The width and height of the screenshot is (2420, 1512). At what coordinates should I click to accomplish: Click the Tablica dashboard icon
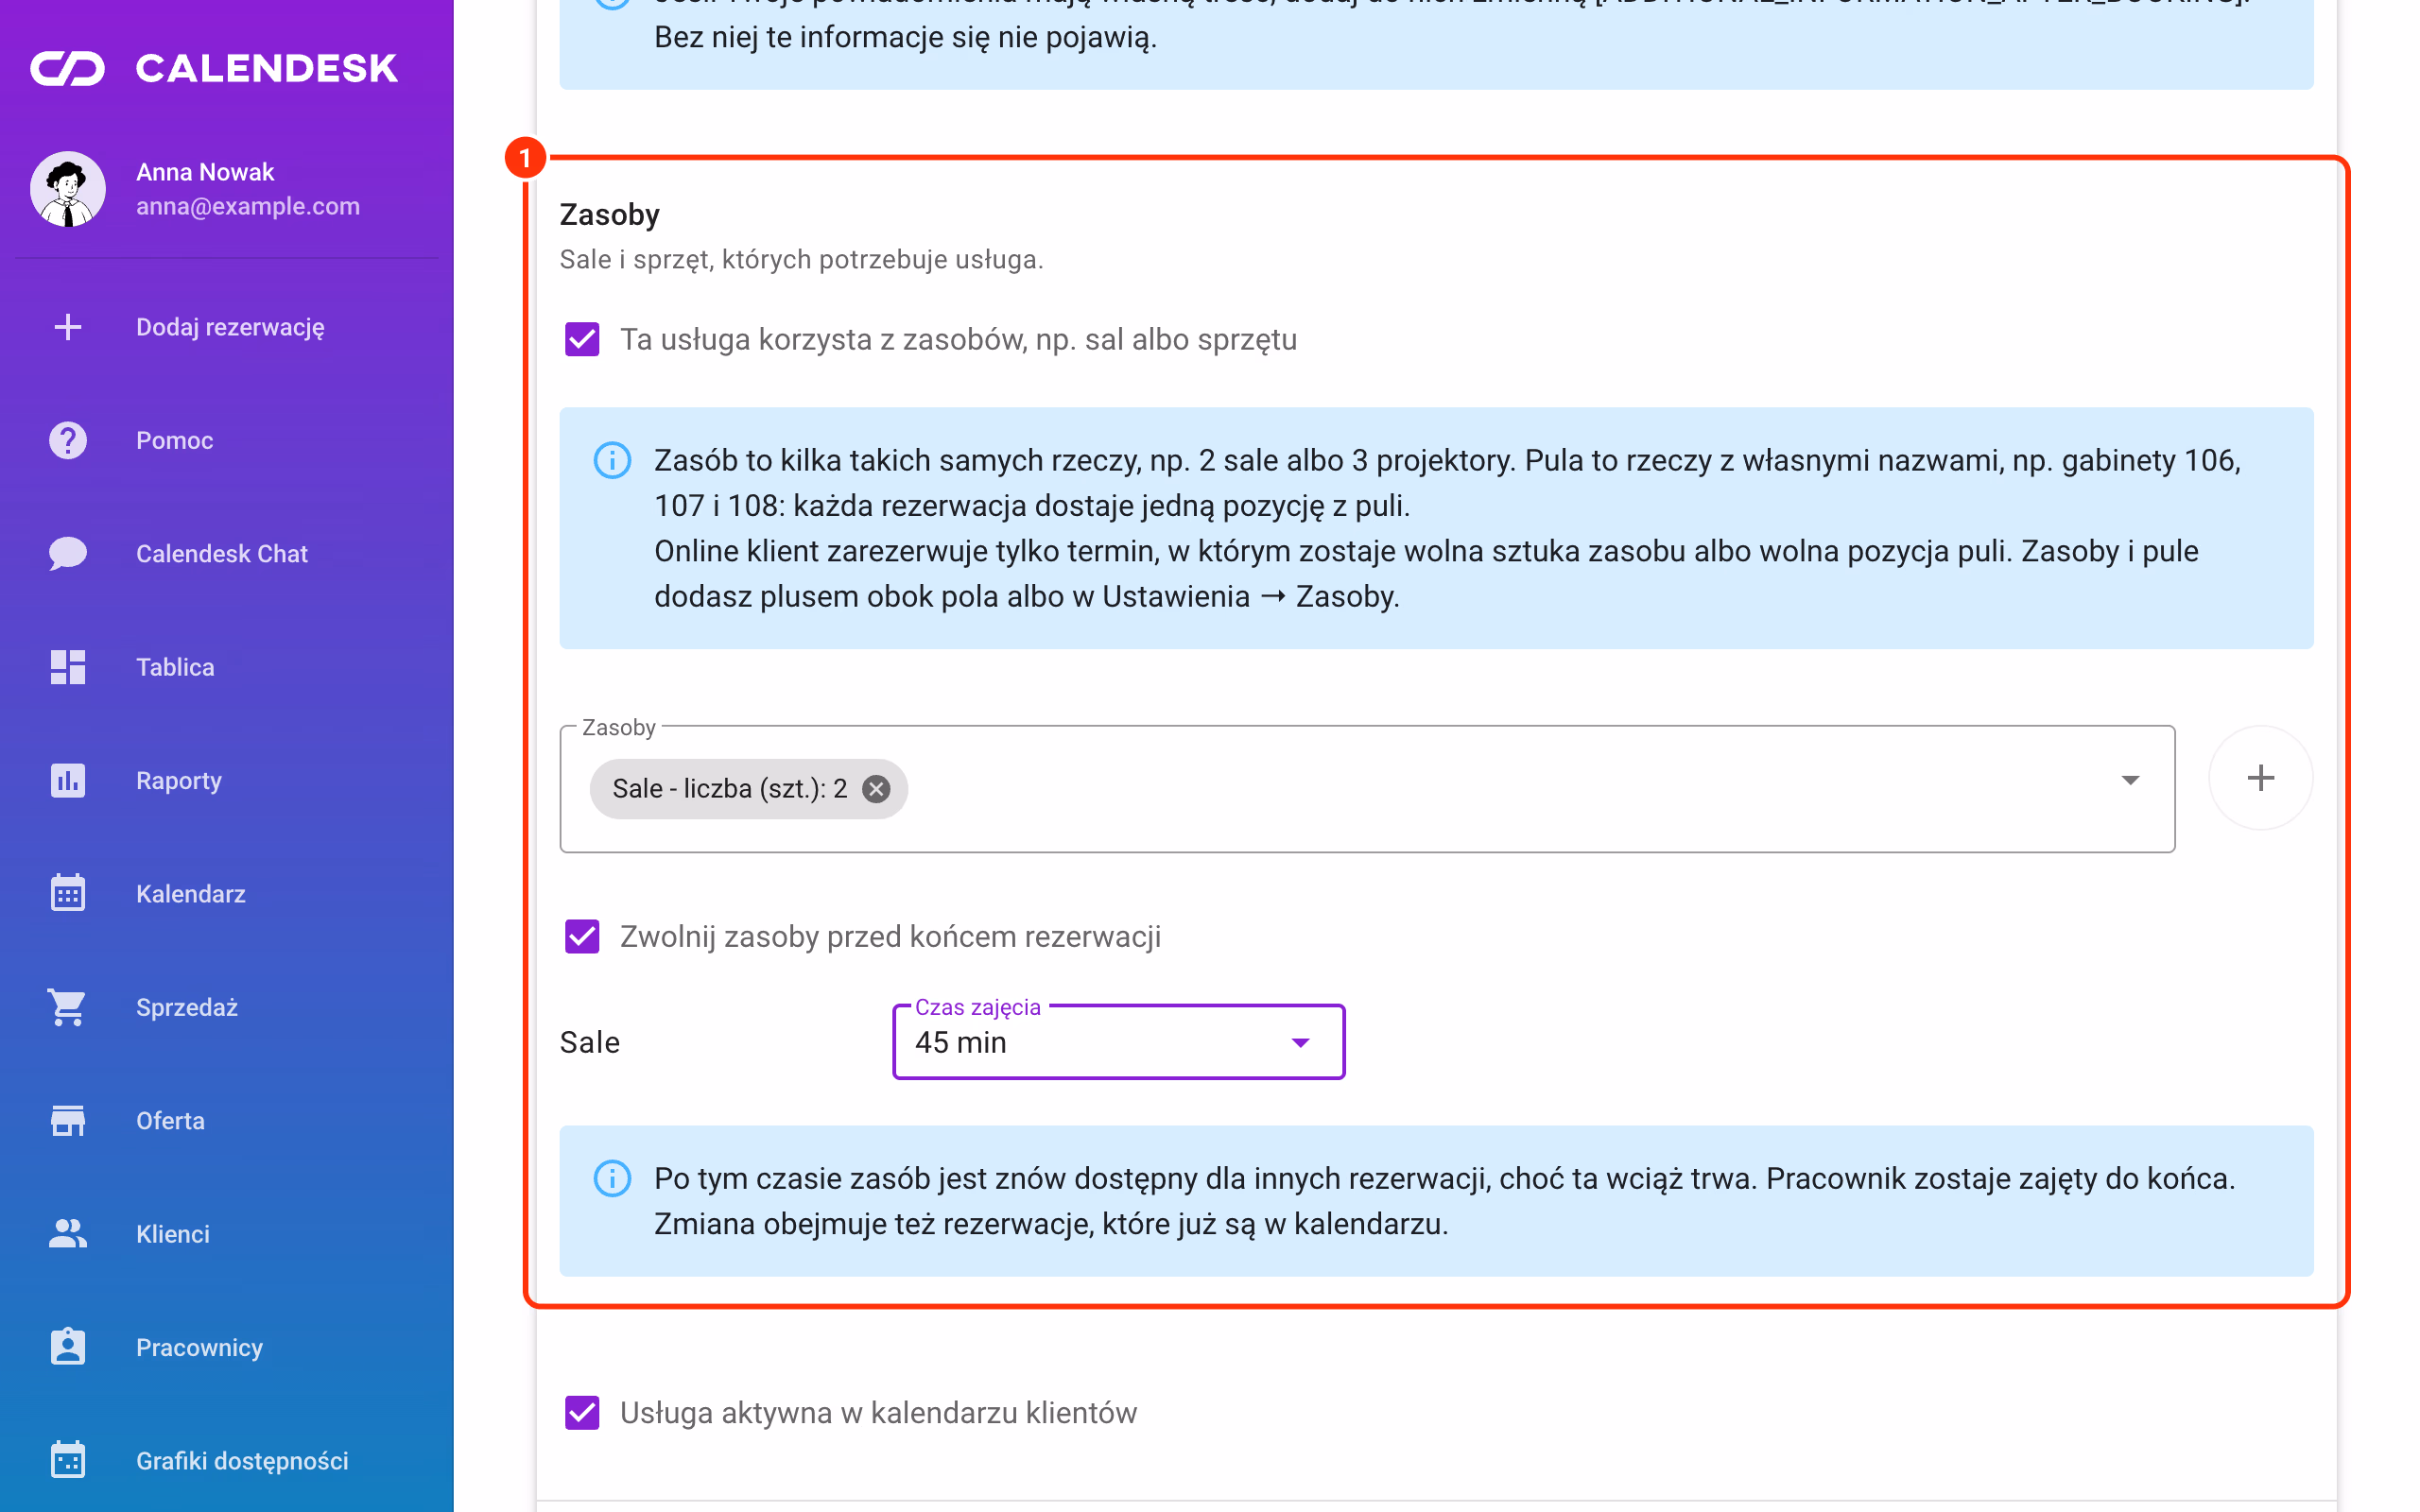(68, 667)
